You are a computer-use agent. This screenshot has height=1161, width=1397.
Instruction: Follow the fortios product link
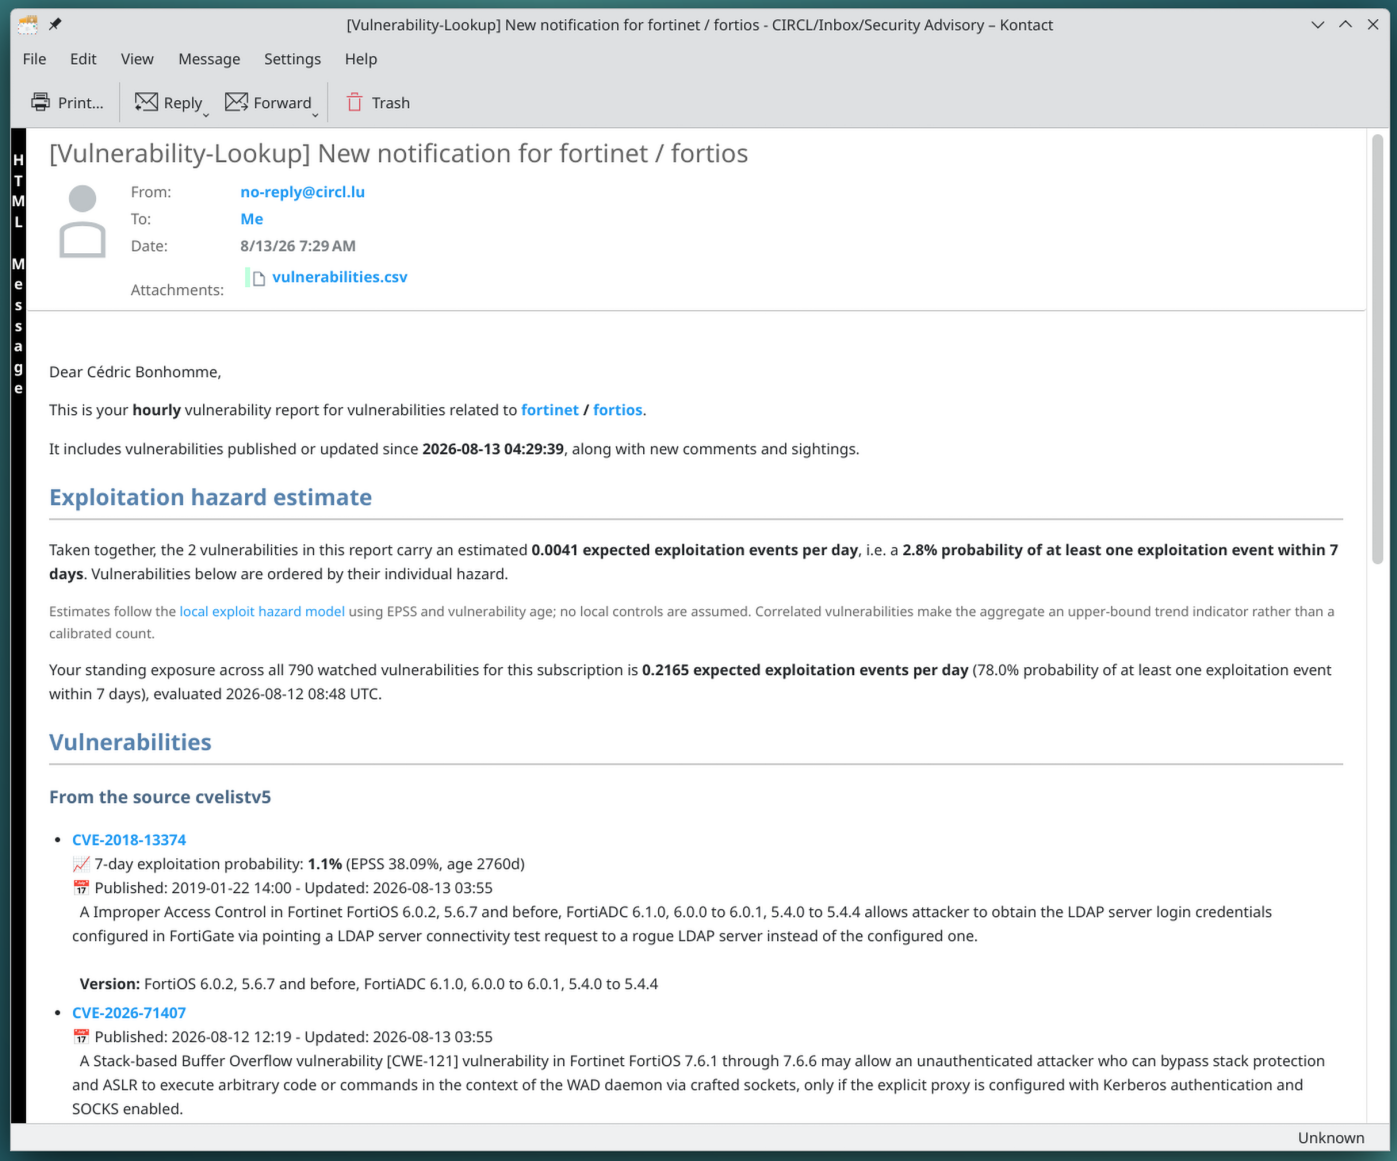pos(617,410)
